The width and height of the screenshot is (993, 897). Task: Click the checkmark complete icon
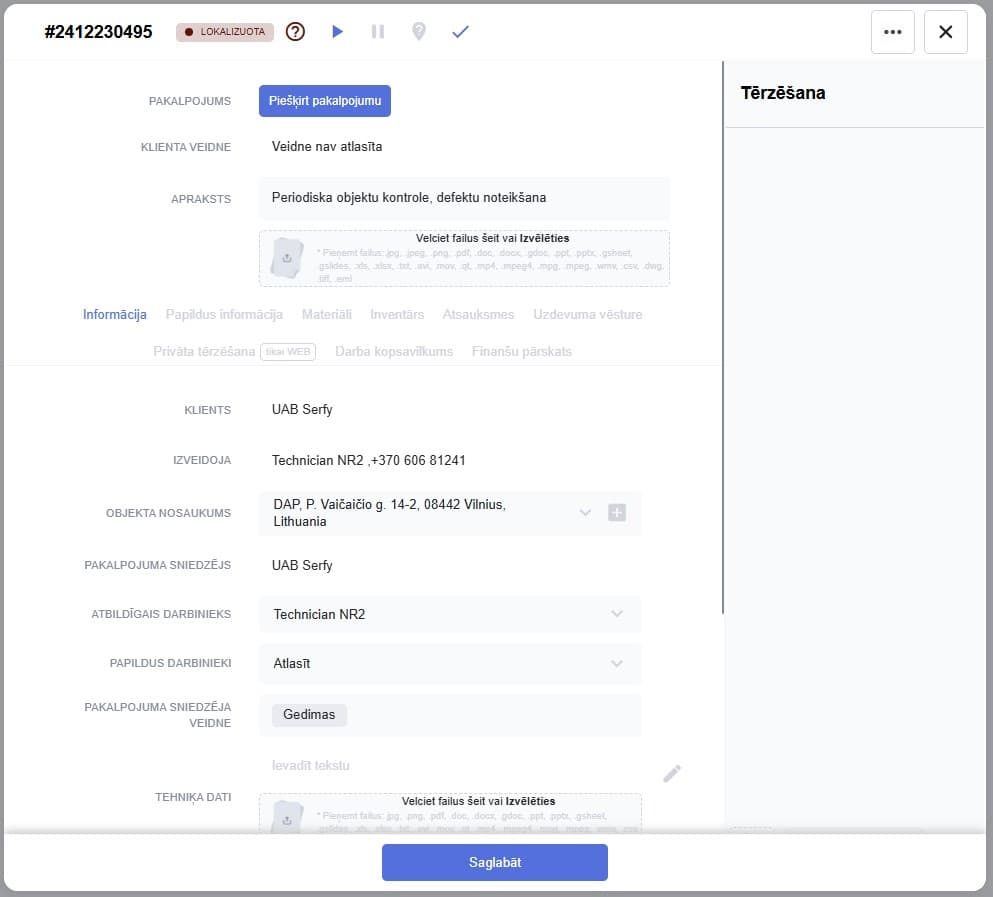click(x=460, y=32)
